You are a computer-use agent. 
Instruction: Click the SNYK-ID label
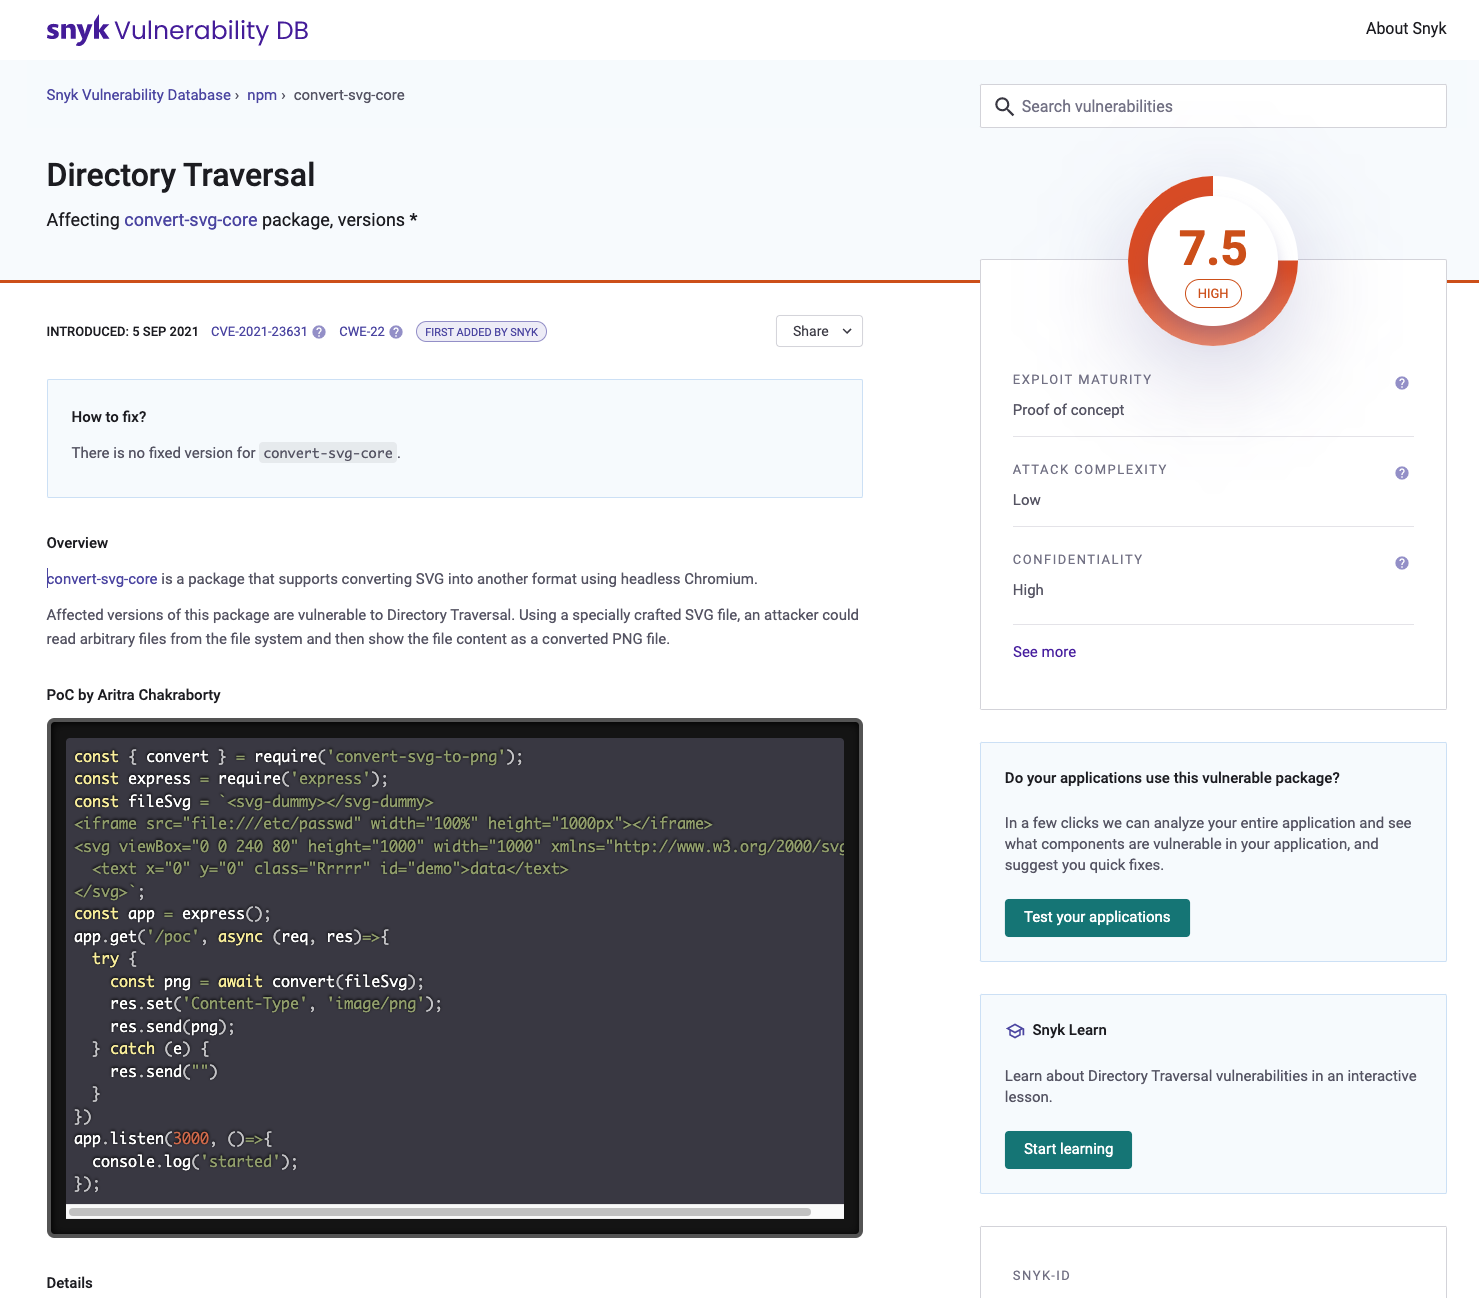(1041, 1276)
